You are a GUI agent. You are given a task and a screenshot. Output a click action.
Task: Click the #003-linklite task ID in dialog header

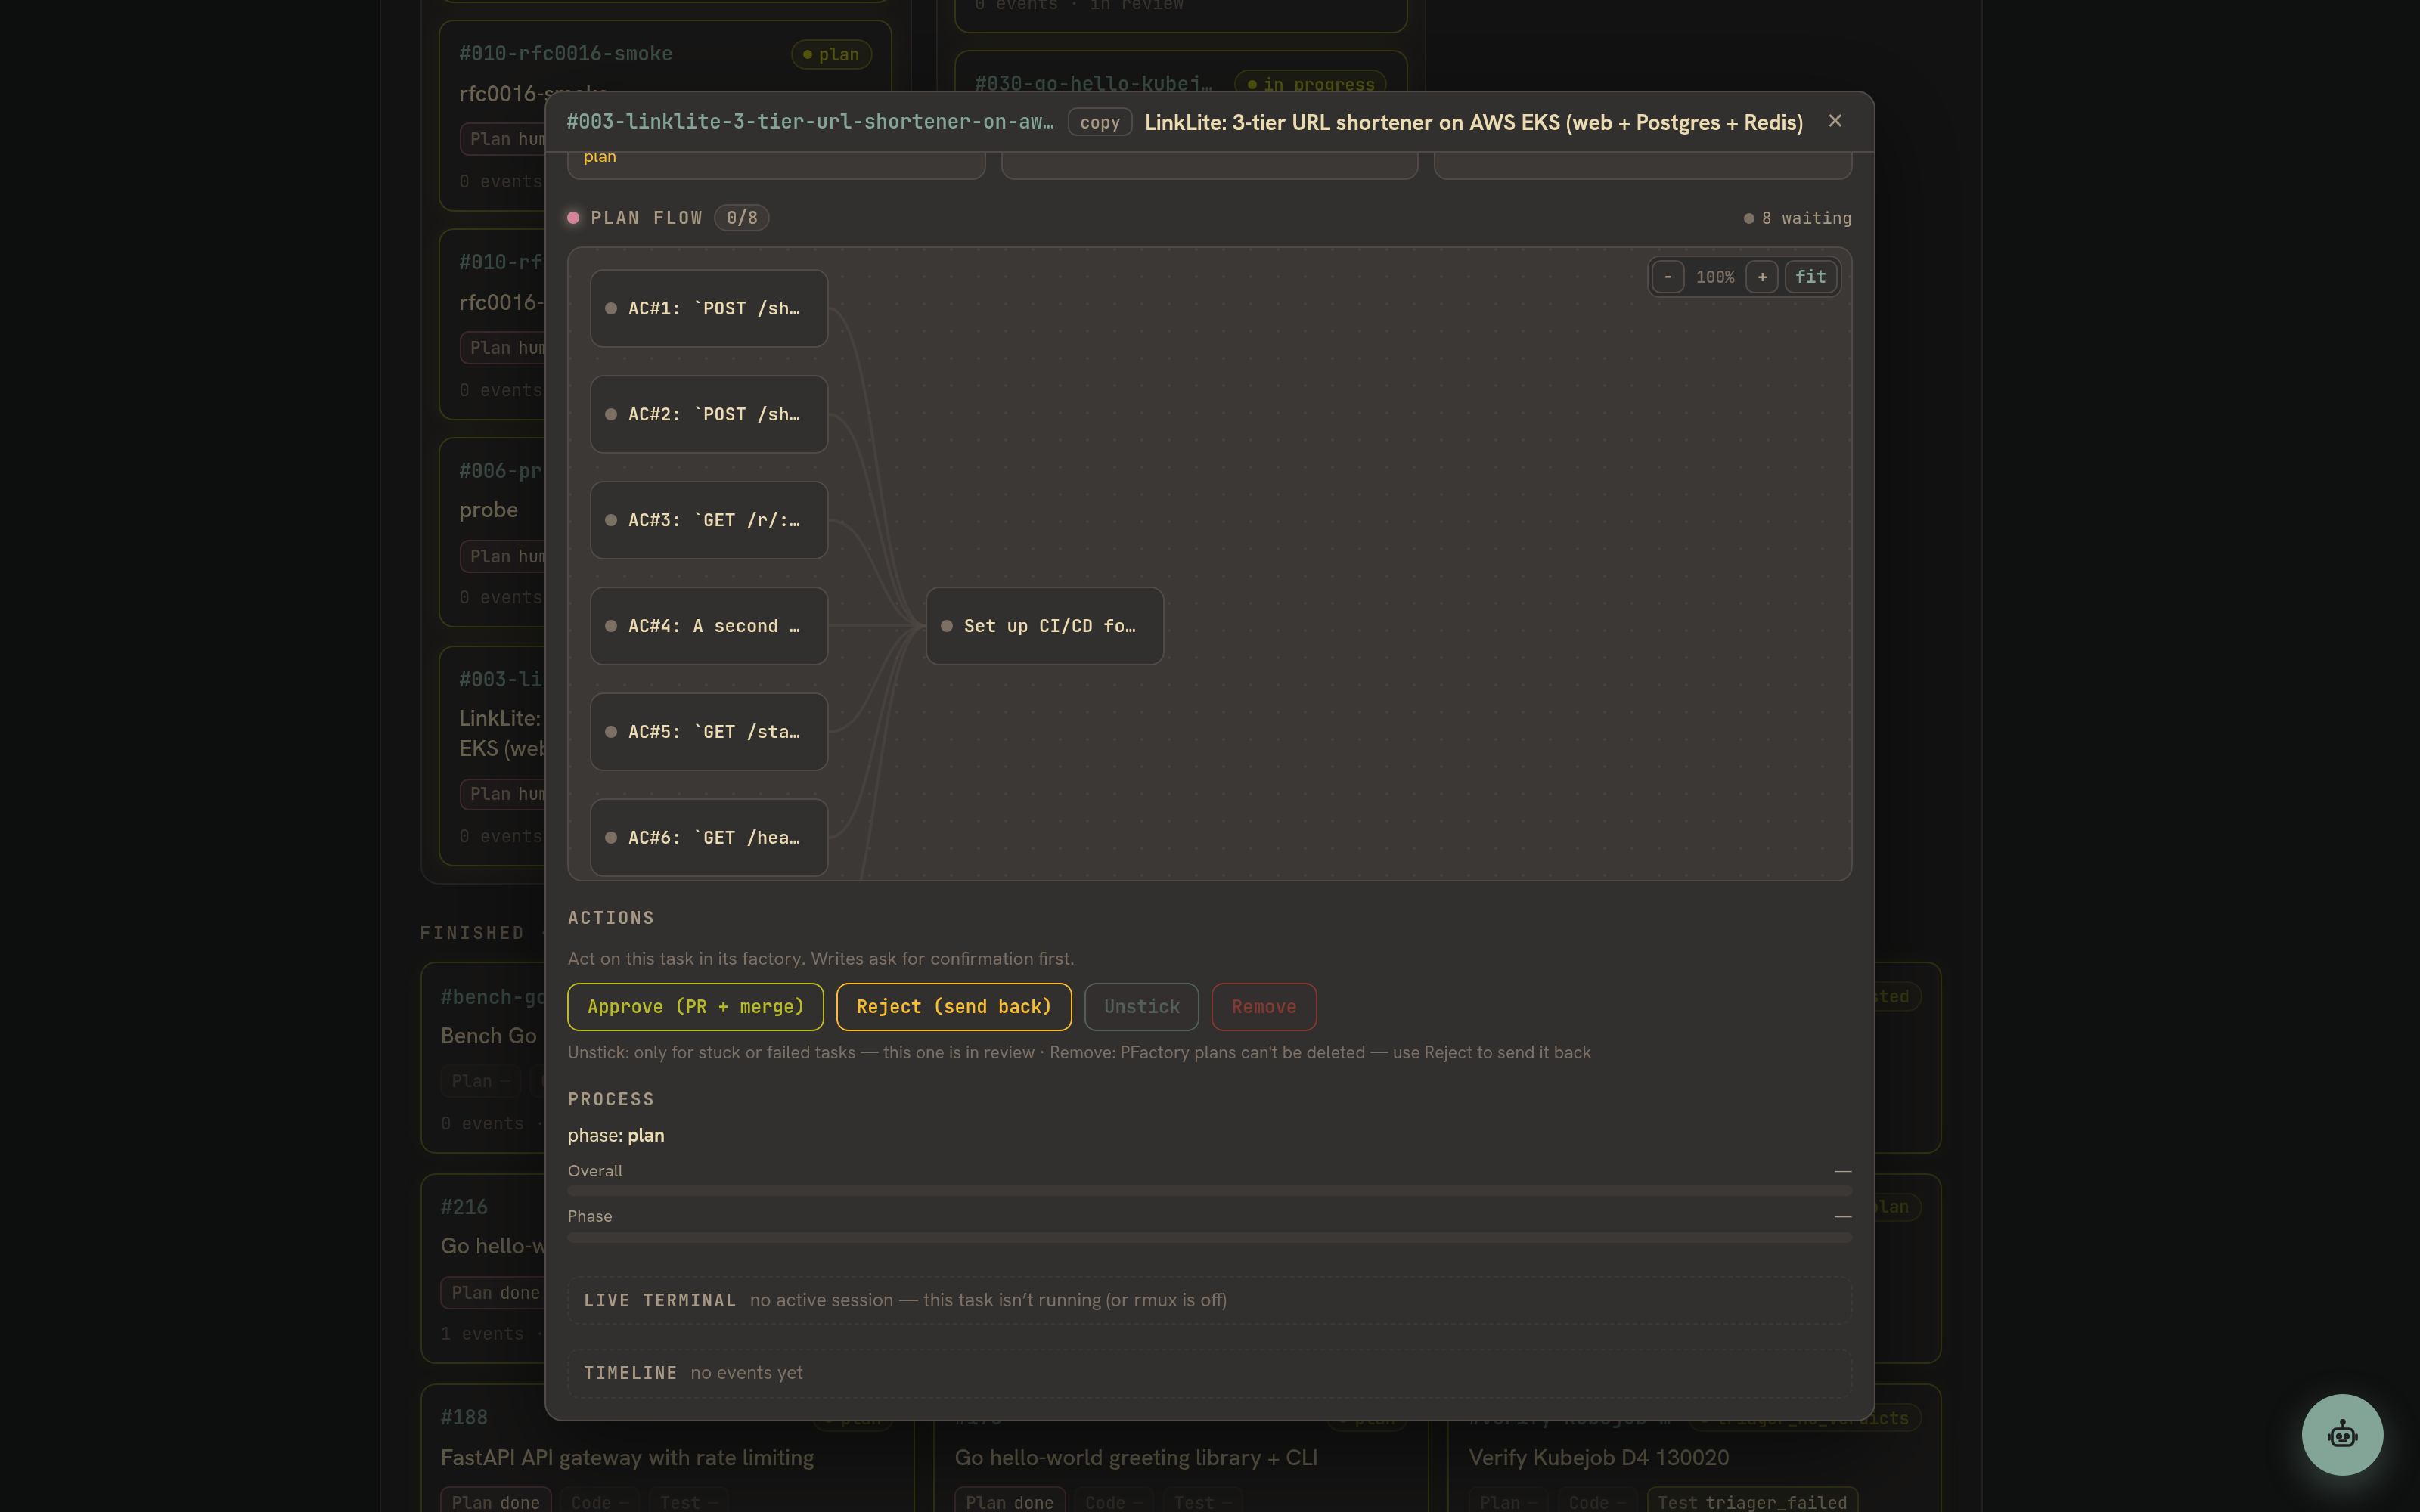[x=810, y=122]
